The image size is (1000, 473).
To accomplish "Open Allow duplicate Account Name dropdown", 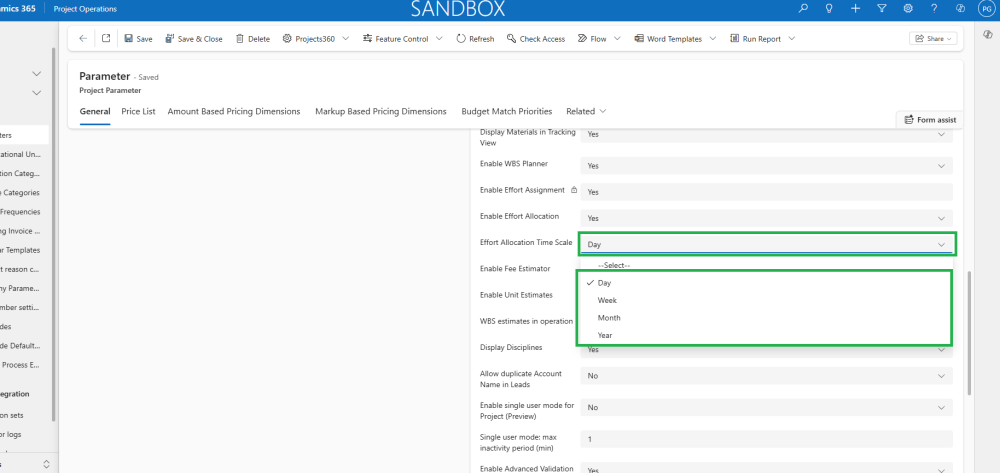I will click(766, 376).
